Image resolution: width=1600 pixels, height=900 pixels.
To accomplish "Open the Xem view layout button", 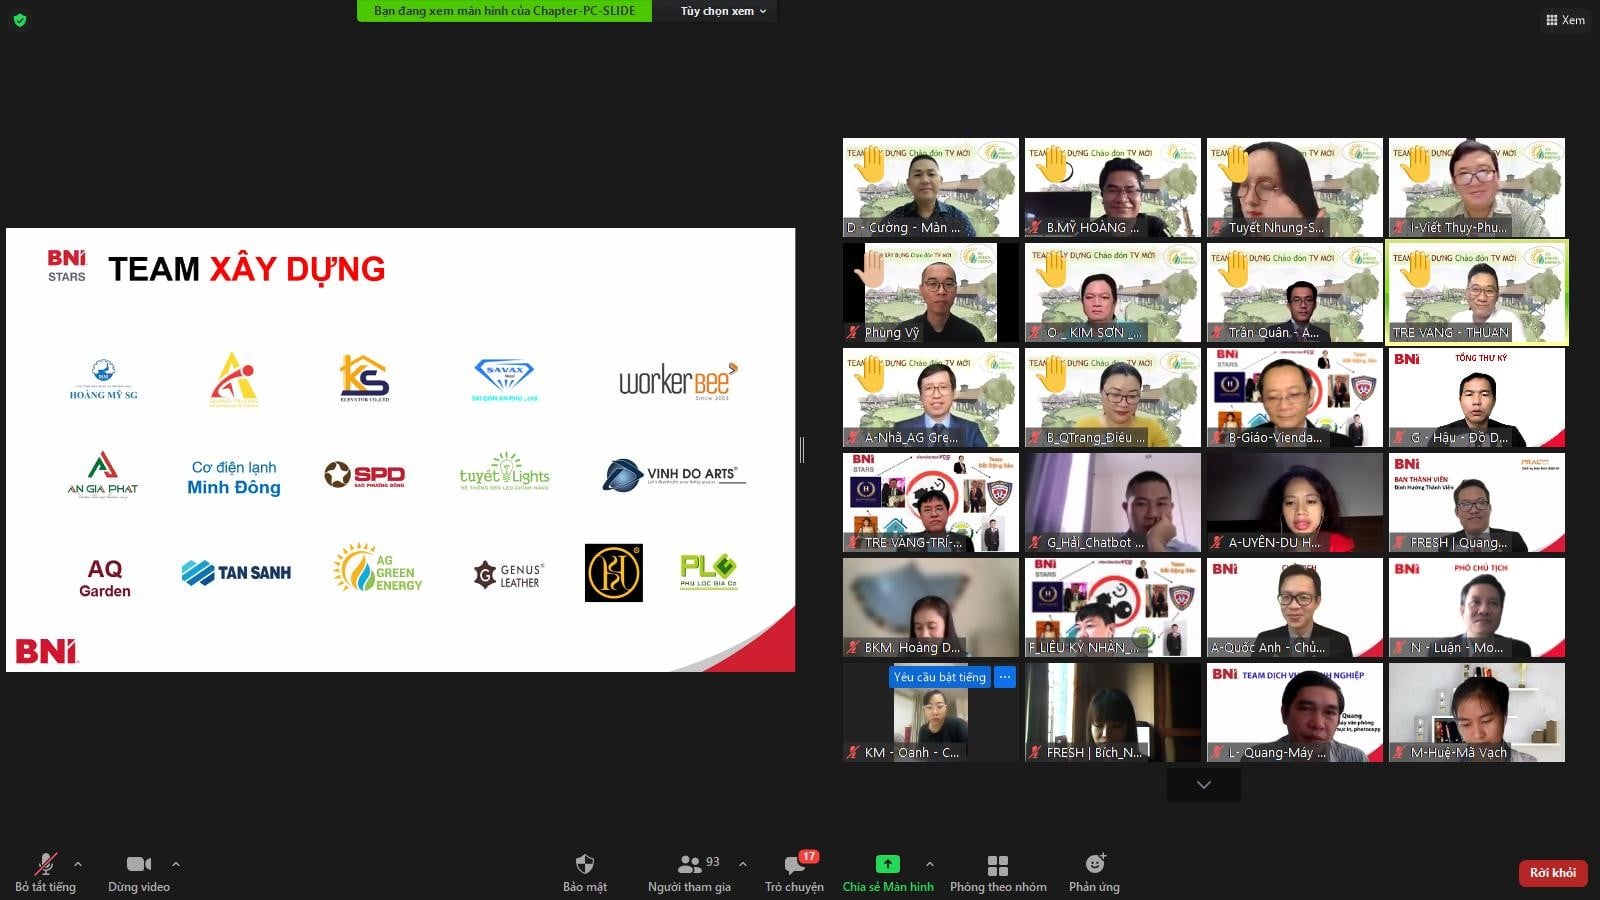I will pyautogui.click(x=1565, y=20).
